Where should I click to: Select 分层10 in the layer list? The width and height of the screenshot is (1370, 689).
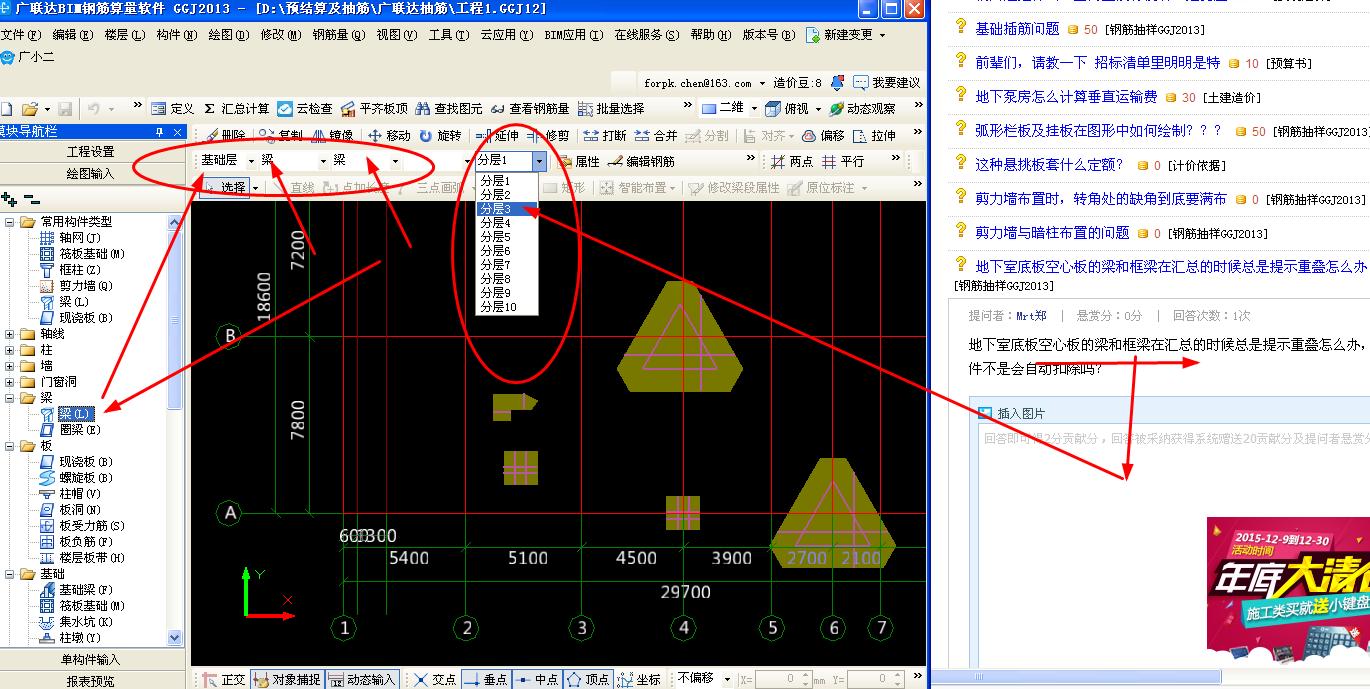(x=507, y=307)
